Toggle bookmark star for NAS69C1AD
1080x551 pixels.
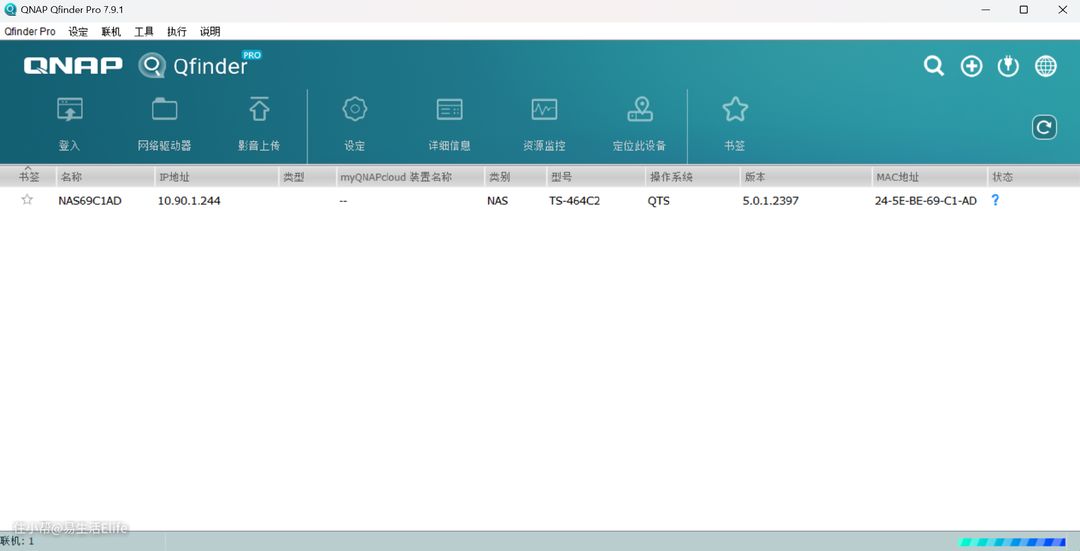tap(27, 200)
